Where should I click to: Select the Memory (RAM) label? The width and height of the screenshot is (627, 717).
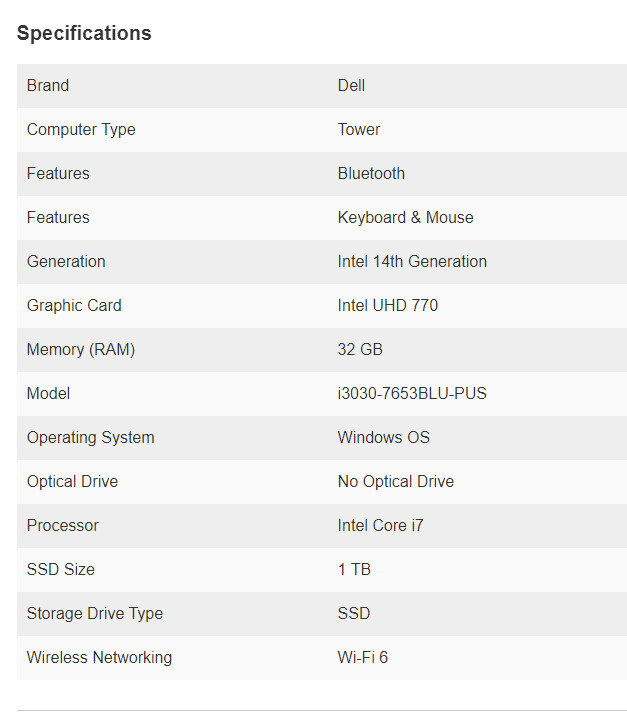pyautogui.click(x=81, y=349)
